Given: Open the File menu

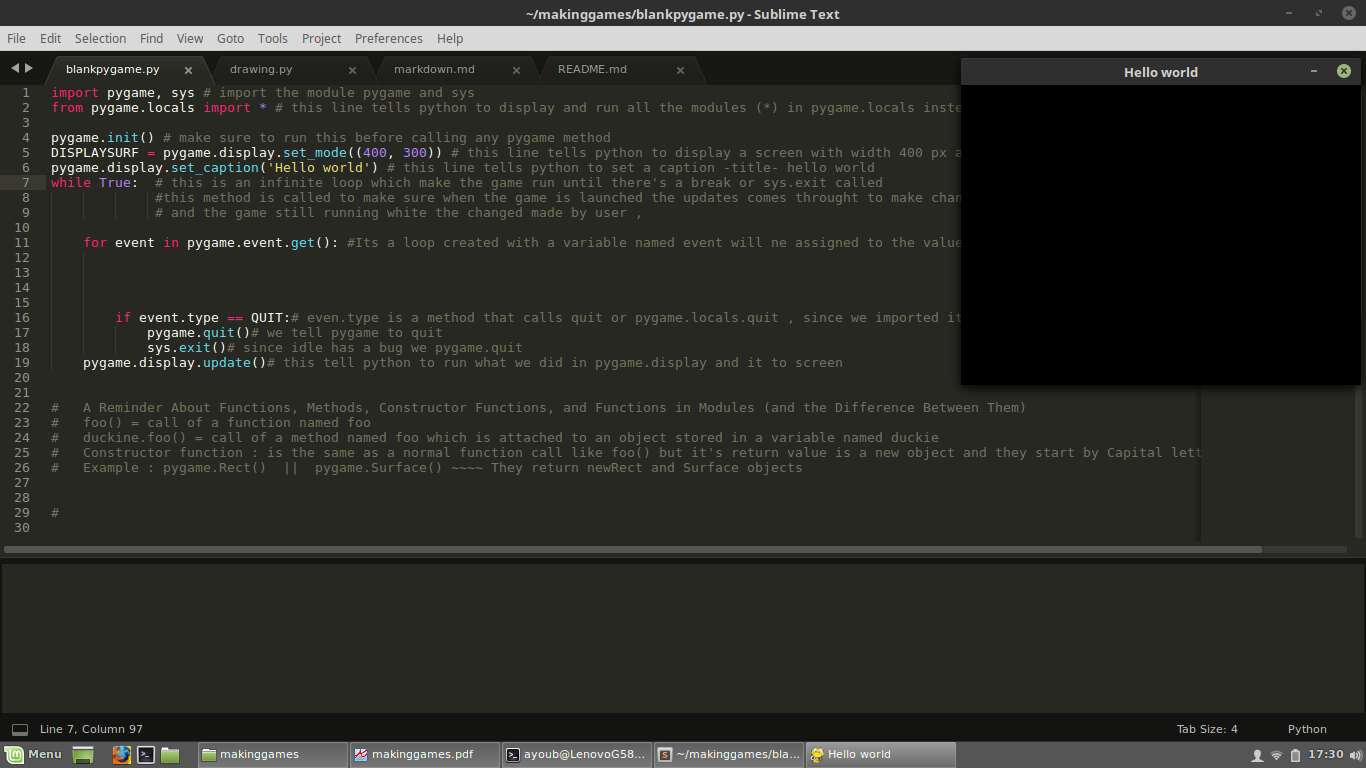Looking at the screenshot, I should pos(16,38).
